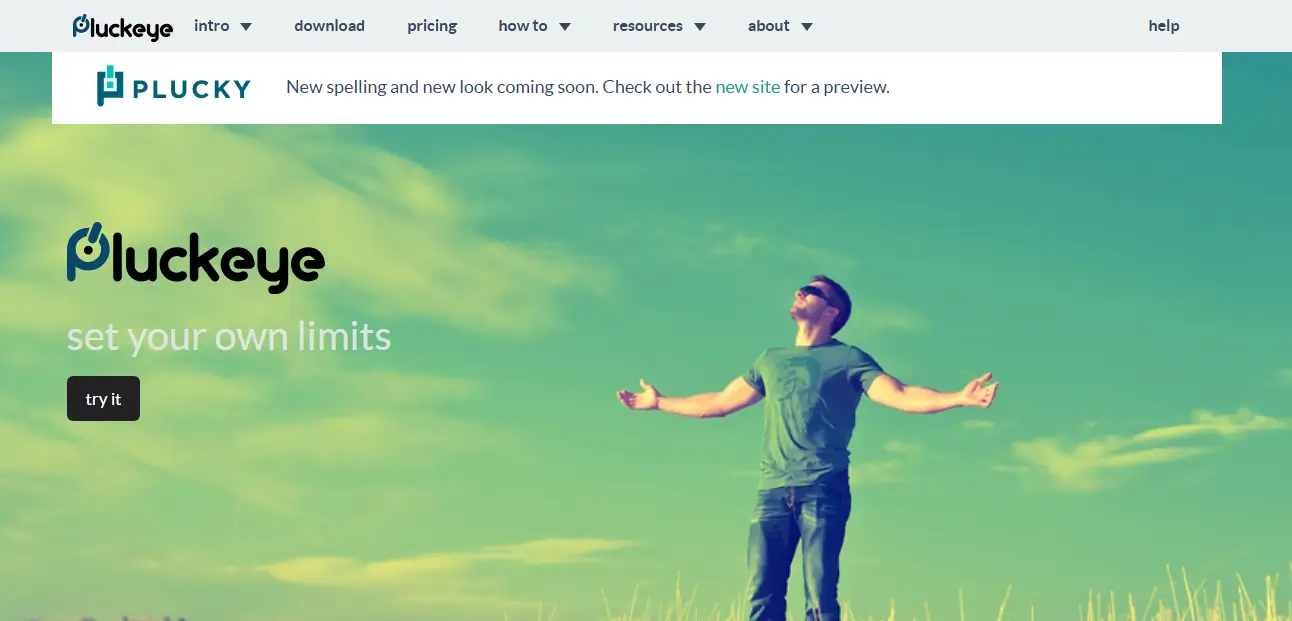Follow the new site link
Image resolution: width=1292 pixels, height=621 pixels.
click(x=748, y=87)
